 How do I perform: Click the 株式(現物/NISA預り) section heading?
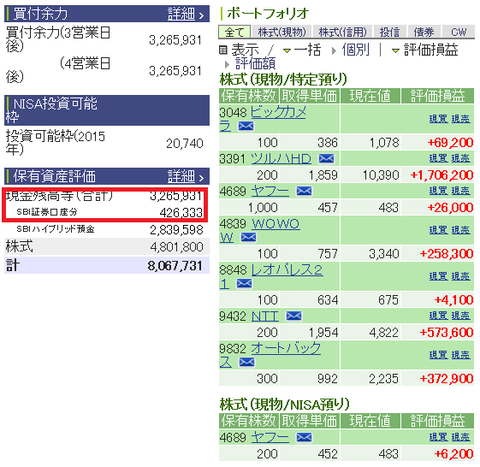284,405
